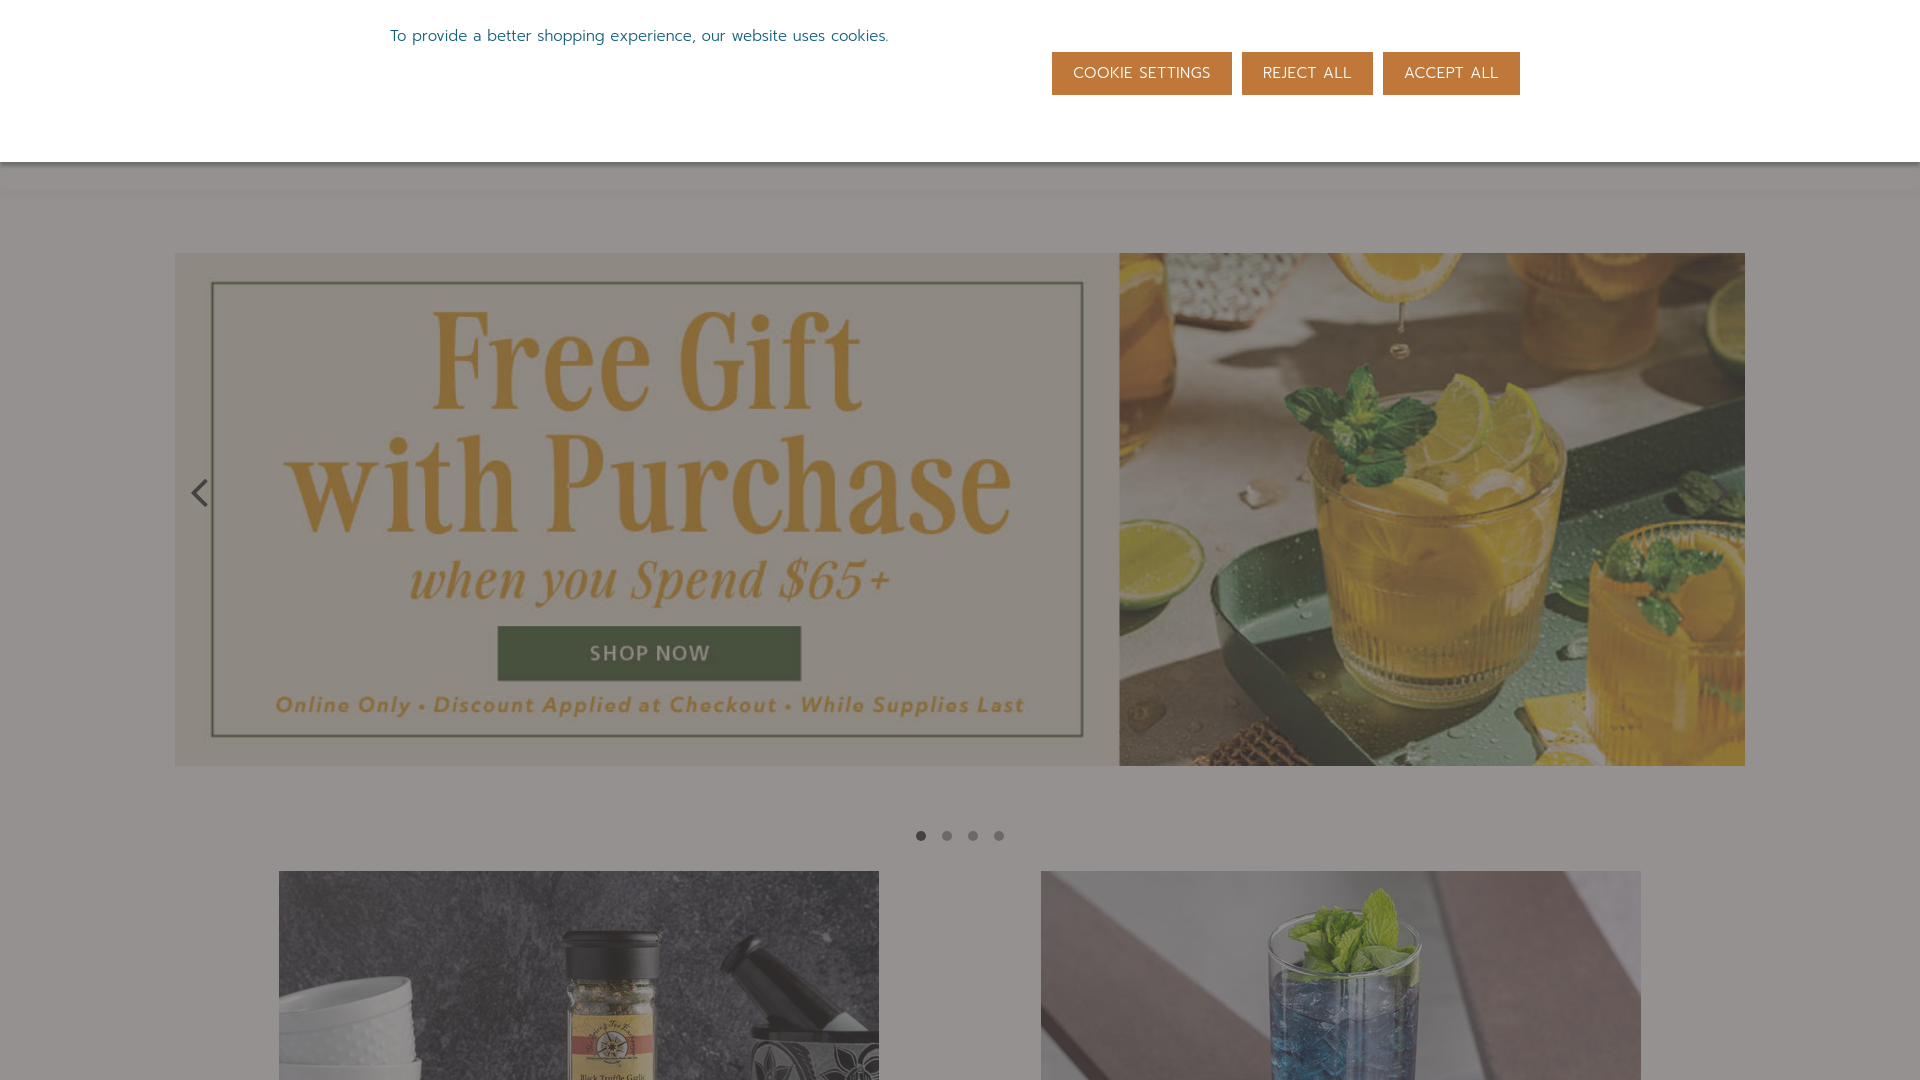Open the Black Truffle Garlic spice jar image

point(609,1005)
